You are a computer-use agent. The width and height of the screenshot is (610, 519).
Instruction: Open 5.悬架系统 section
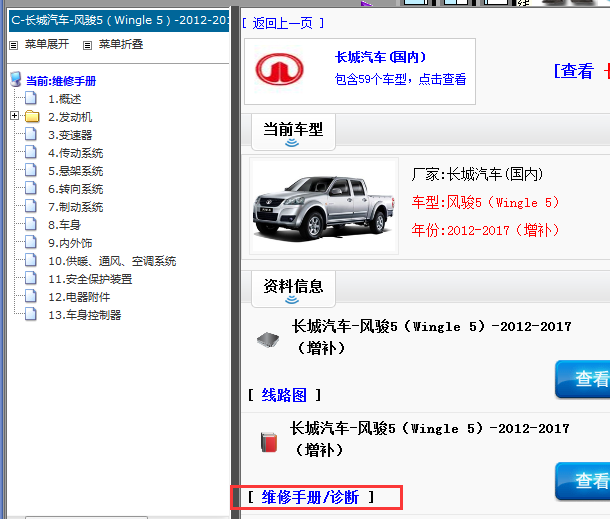pyautogui.click(x=75, y=171)
